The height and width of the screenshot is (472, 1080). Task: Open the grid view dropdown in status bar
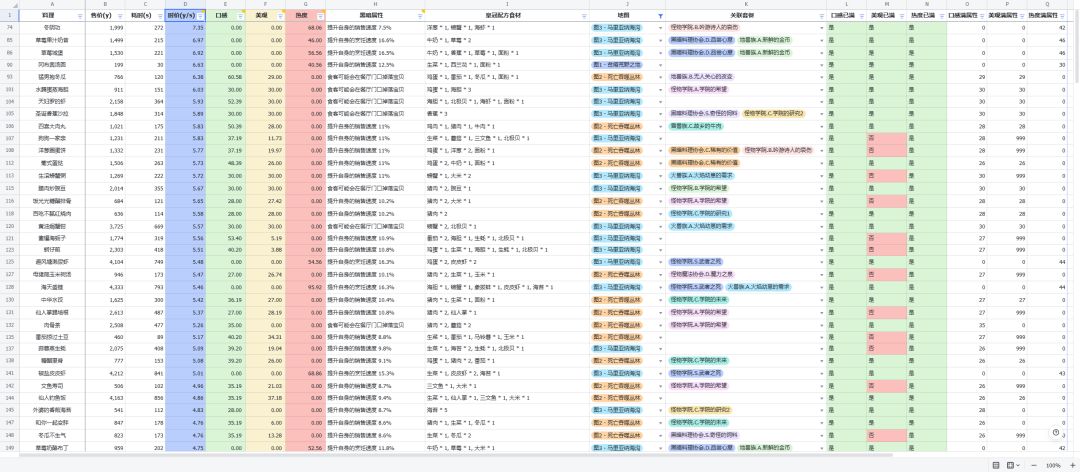pyautogui.click(x=1013, y=465)
